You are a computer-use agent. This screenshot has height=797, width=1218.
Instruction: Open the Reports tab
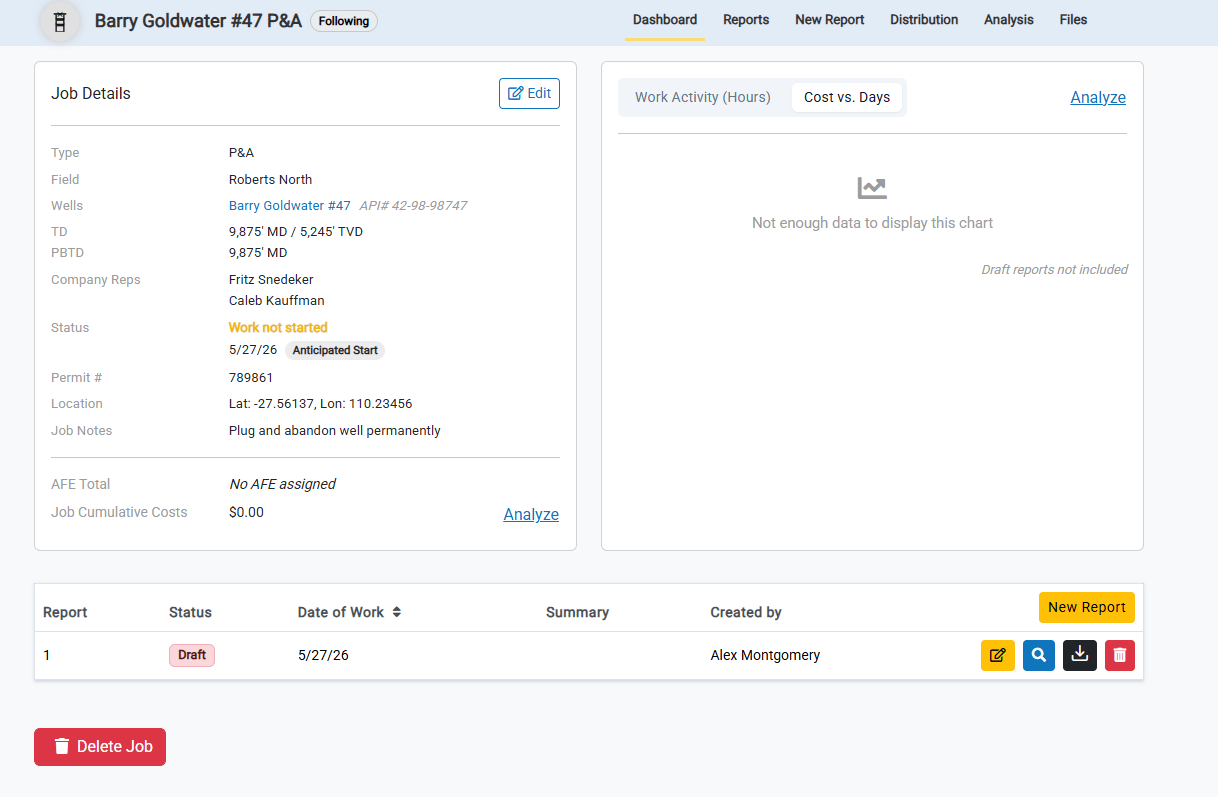click(x=746, y=20)
